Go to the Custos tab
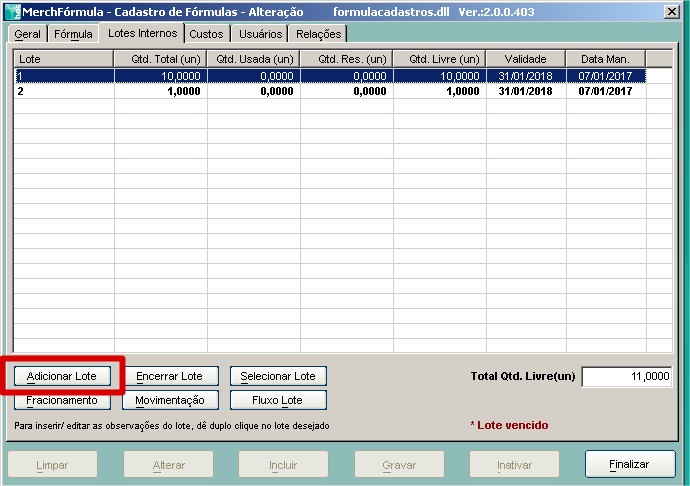This screenshot has width=690, height=486. (x=206, y=34)
